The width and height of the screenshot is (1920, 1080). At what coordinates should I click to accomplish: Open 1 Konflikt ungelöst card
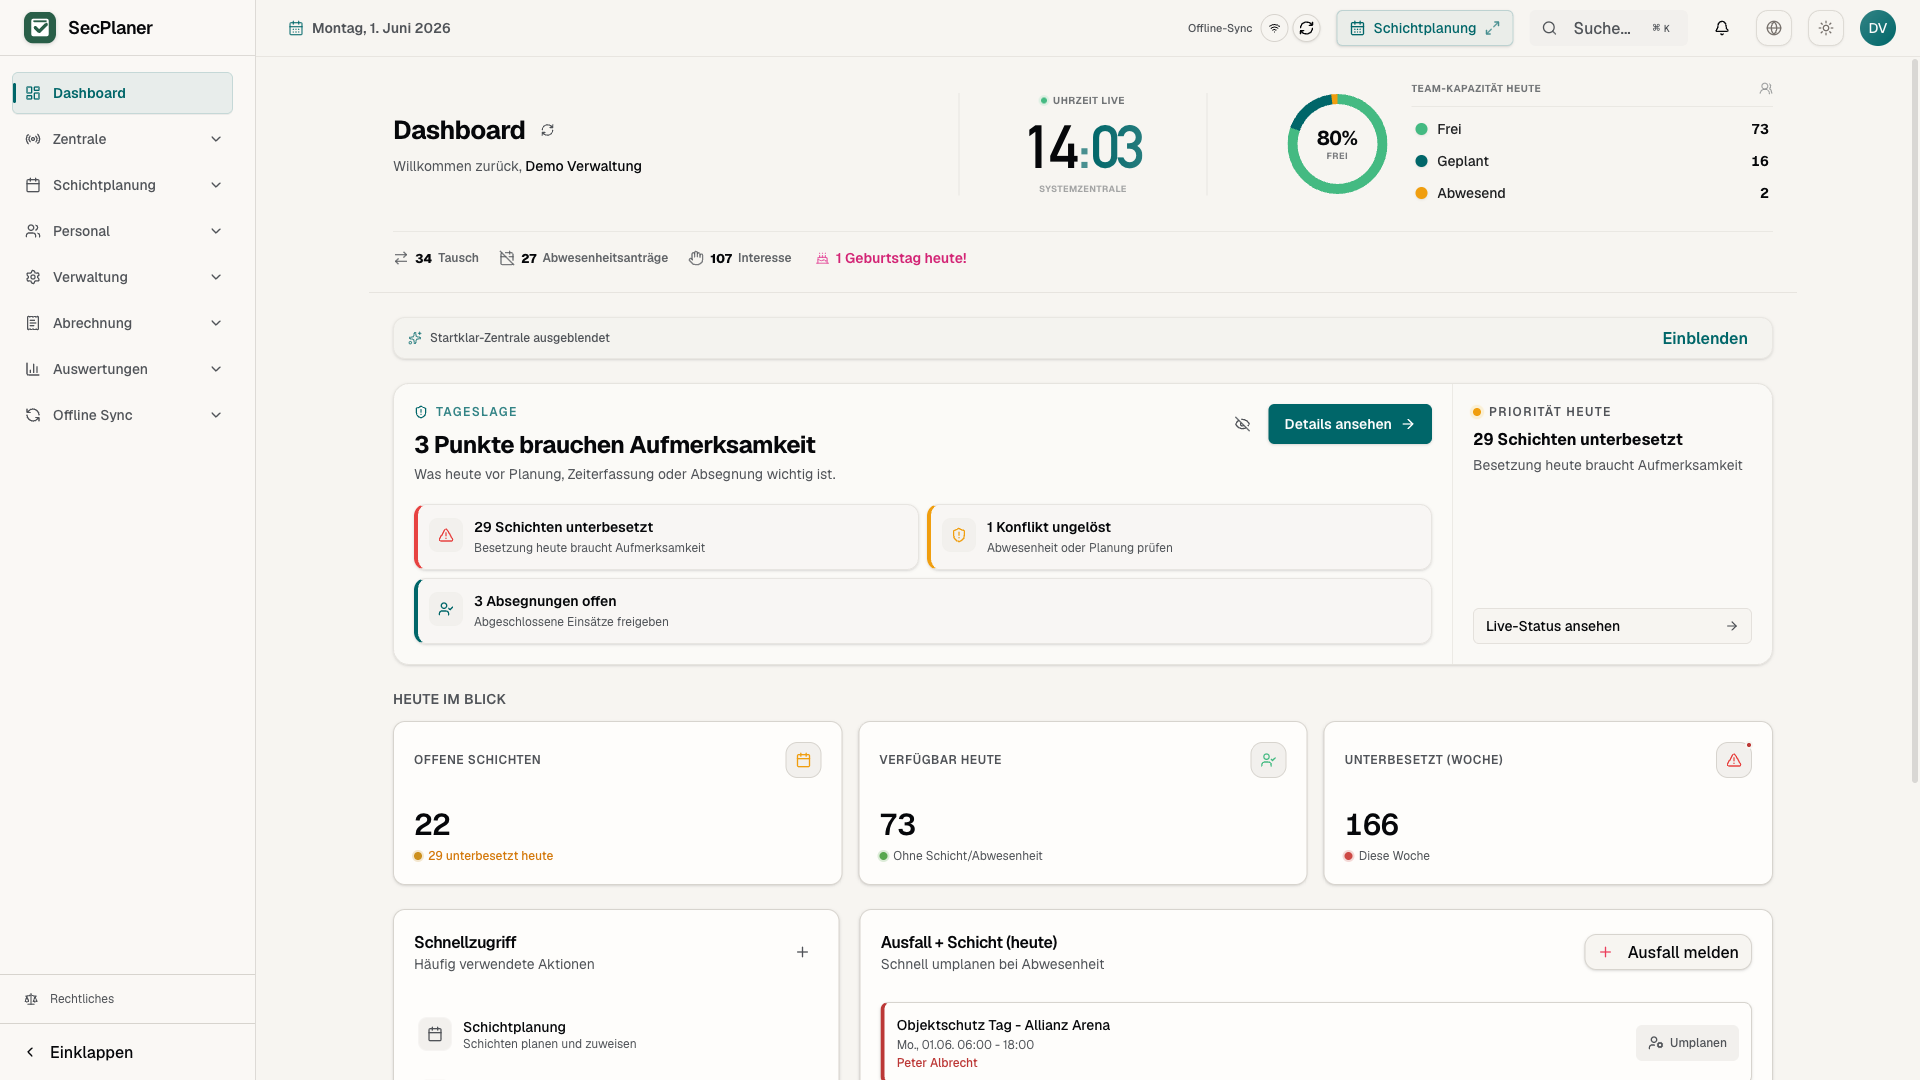tap(1179, 537)
